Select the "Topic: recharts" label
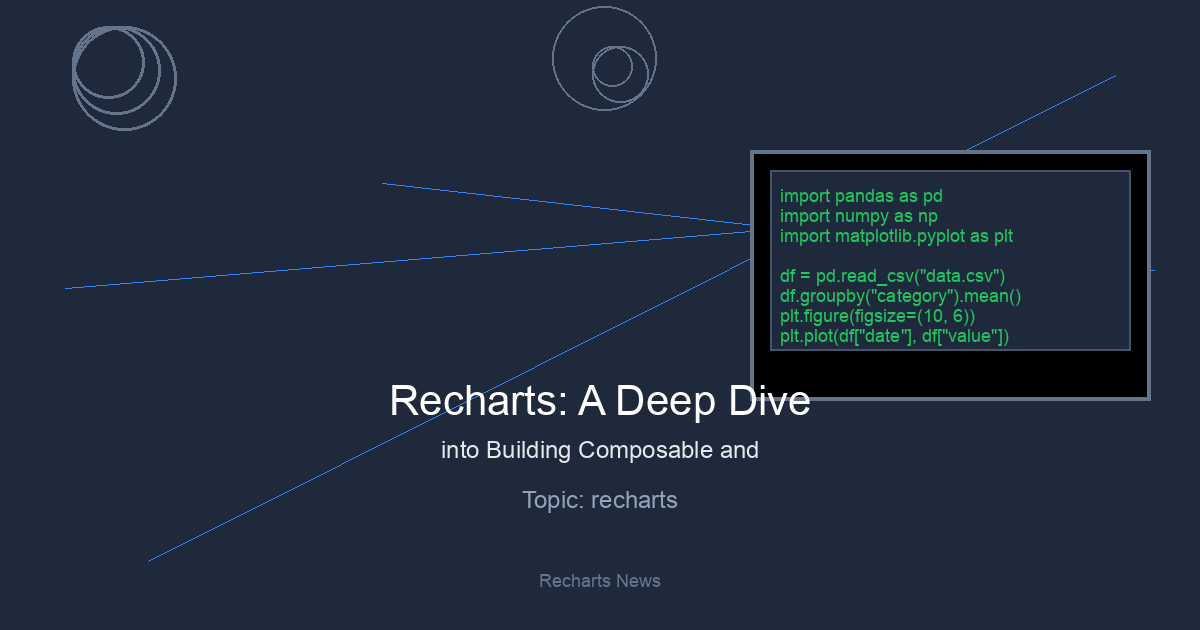 click(599, 500)
